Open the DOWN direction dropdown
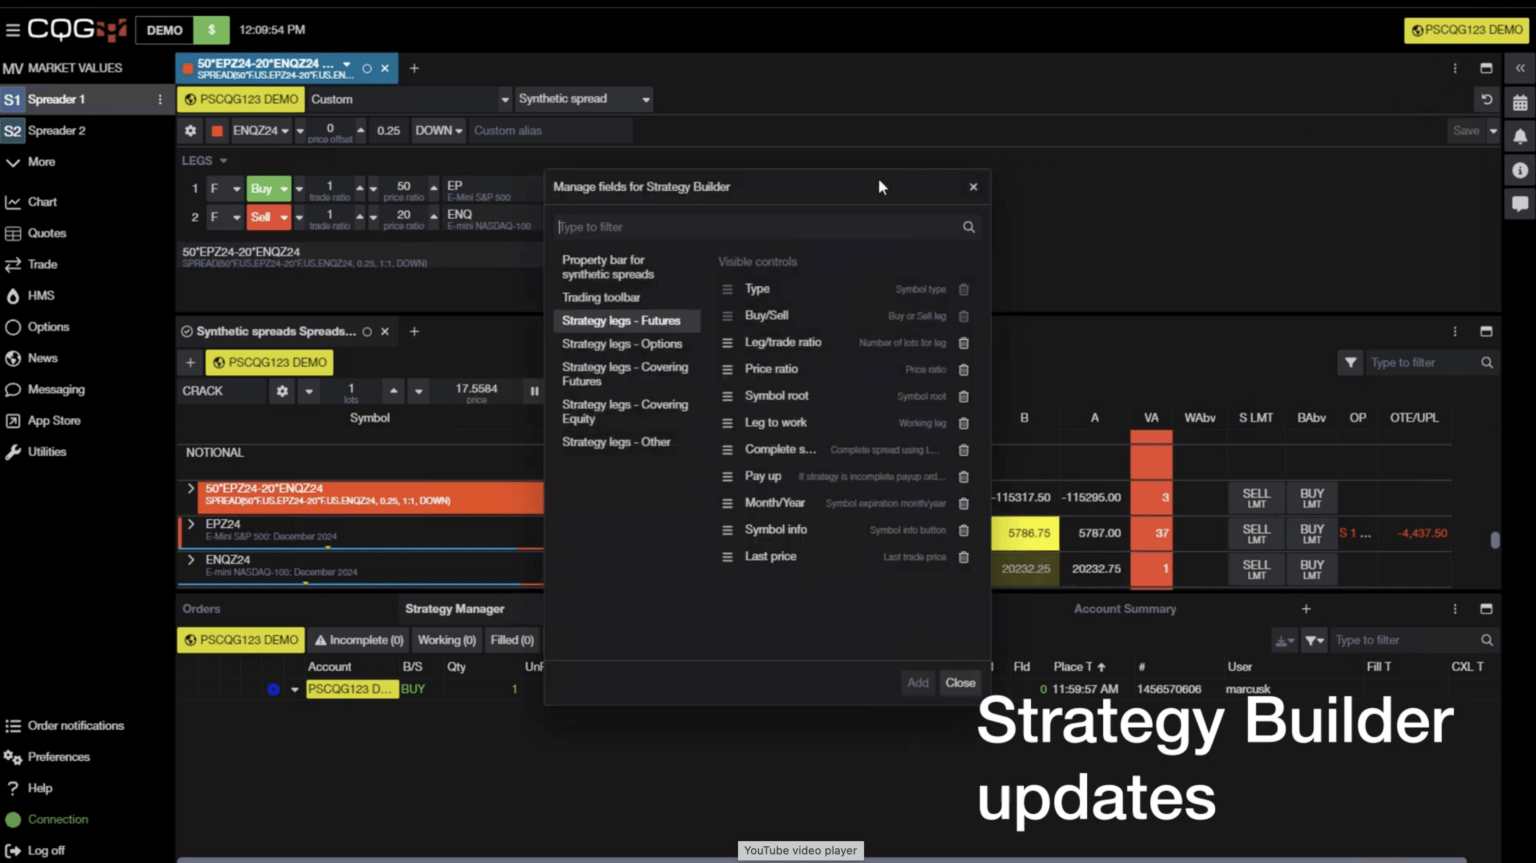This screenshot has width=1536, height=863. point(437,130)
